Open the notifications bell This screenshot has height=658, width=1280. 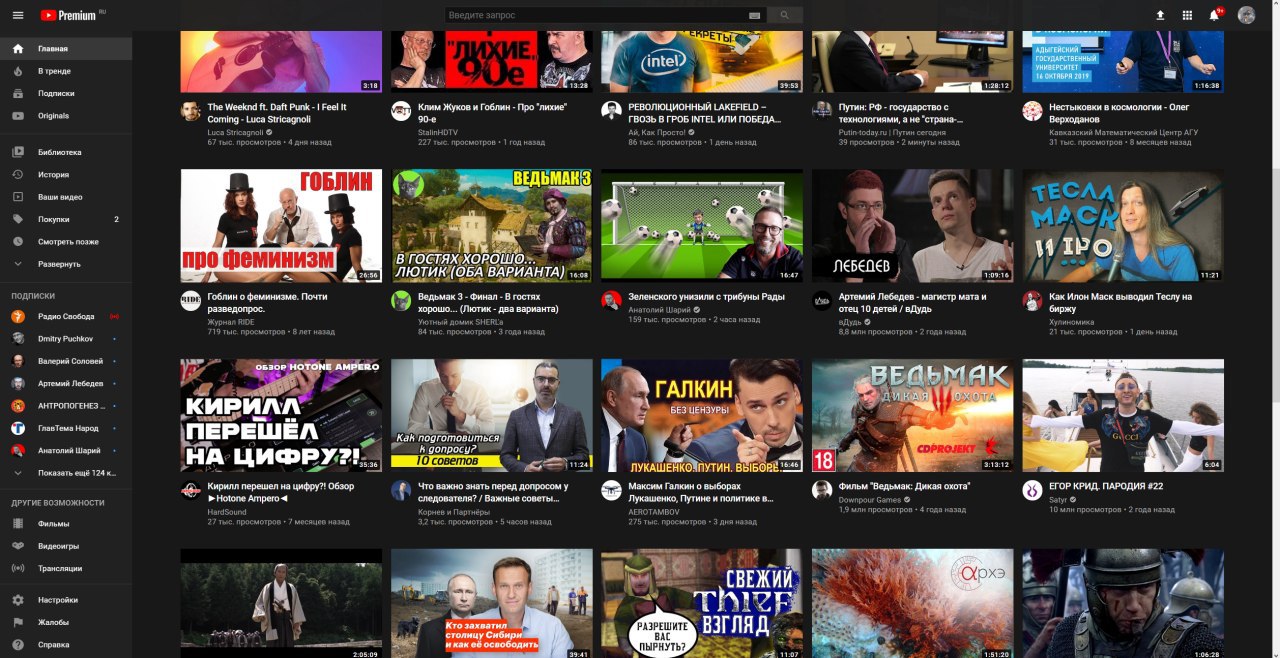(1214, 15)
